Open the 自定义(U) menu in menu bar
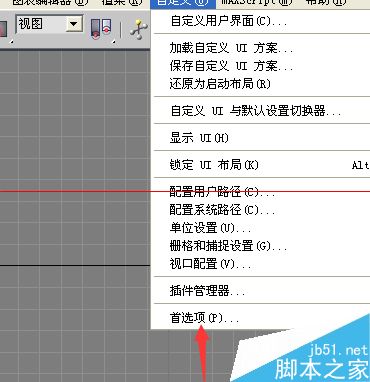370x382 pixels. 183,3
